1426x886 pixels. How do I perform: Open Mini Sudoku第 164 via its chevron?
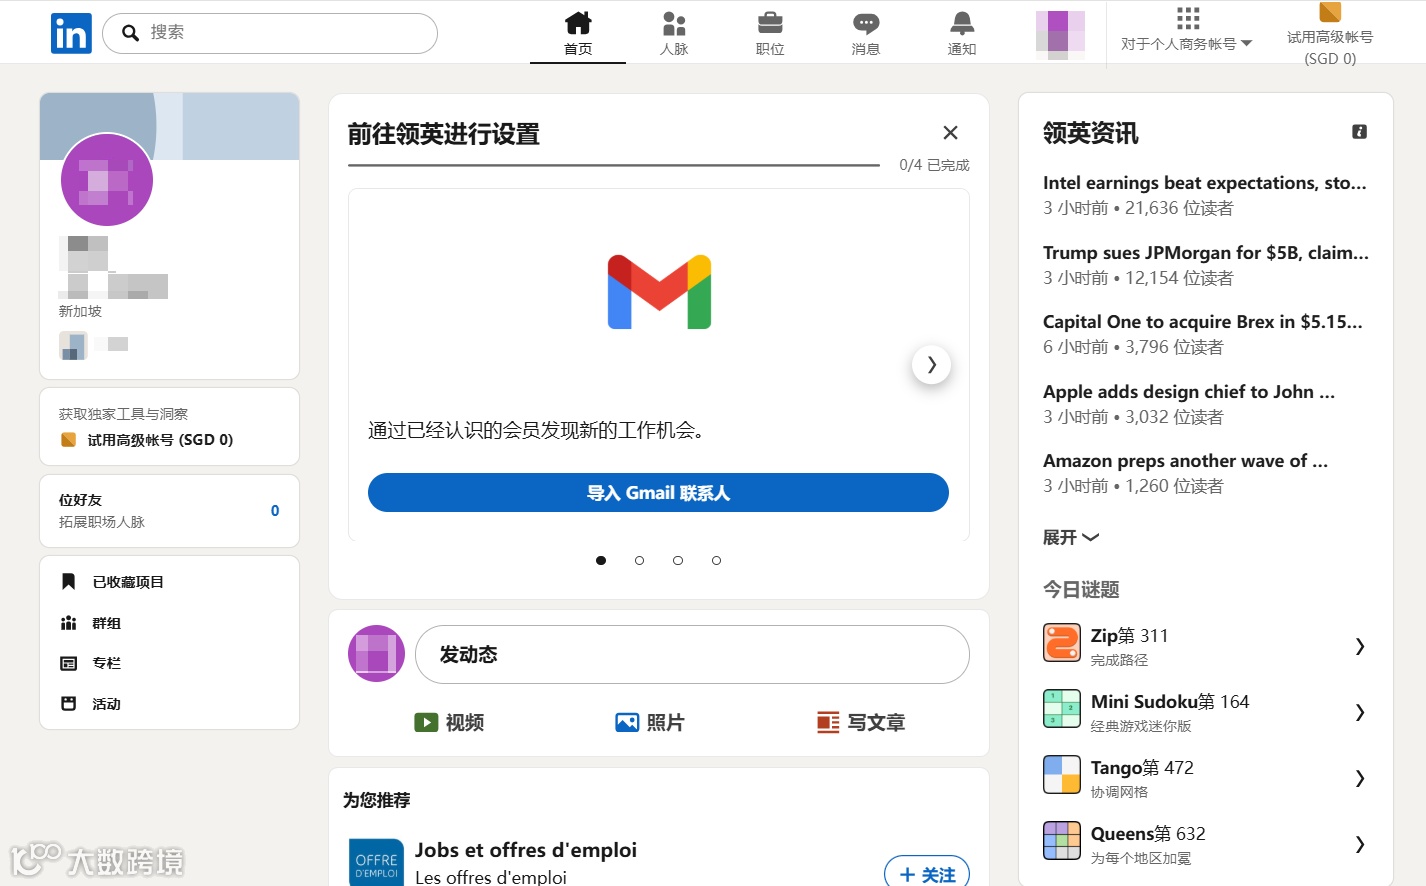click(1360, 713)
